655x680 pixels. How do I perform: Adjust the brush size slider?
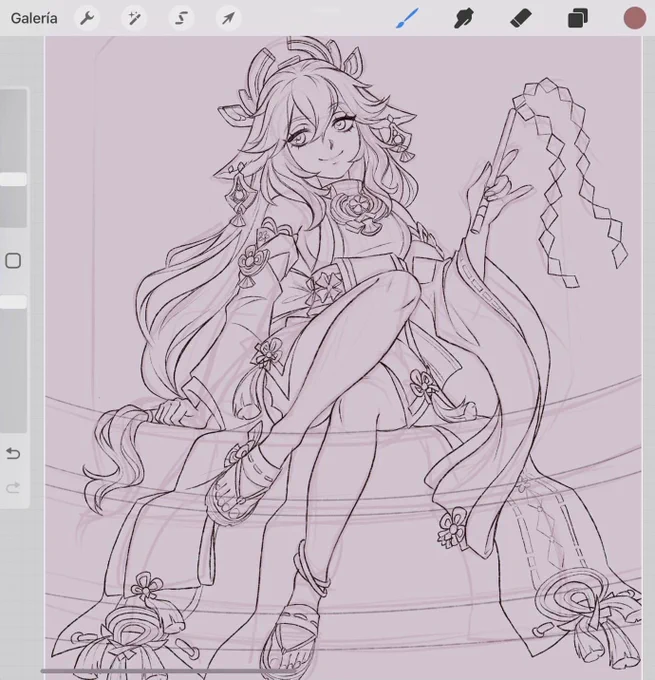pyautogui.click(x=13, y=179)
